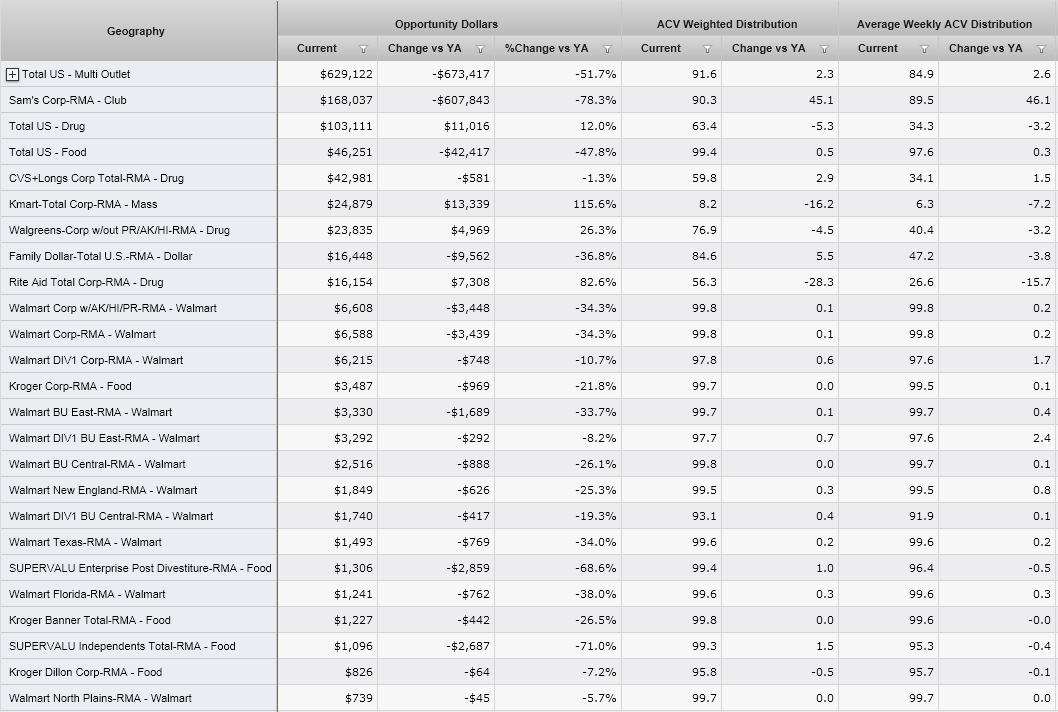Screen dimensions: 1058x712
Task: Expand the Total US - Multi Outlet row
Action: 13,74
